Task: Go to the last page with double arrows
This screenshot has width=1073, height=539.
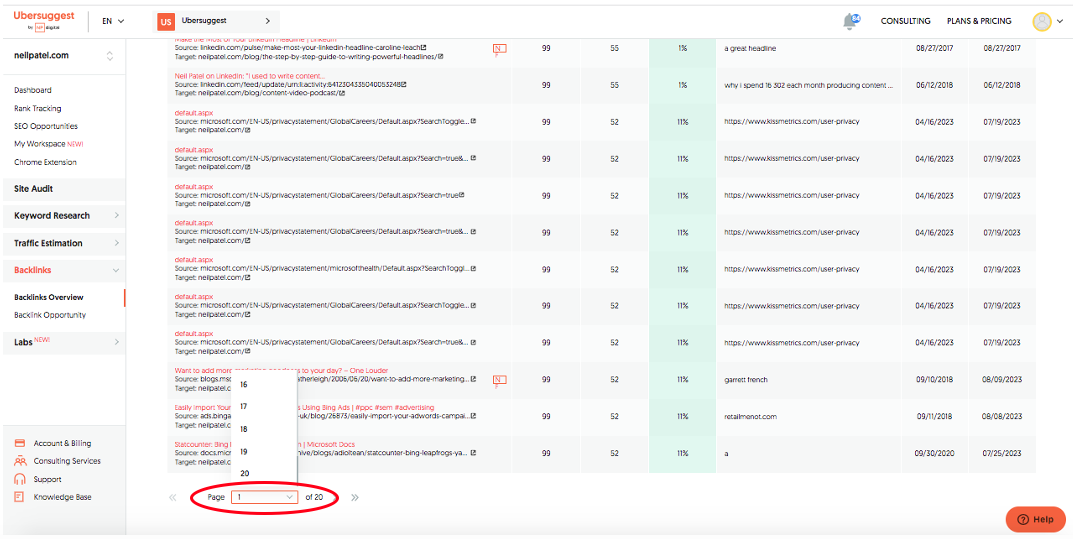Action: 355,497
